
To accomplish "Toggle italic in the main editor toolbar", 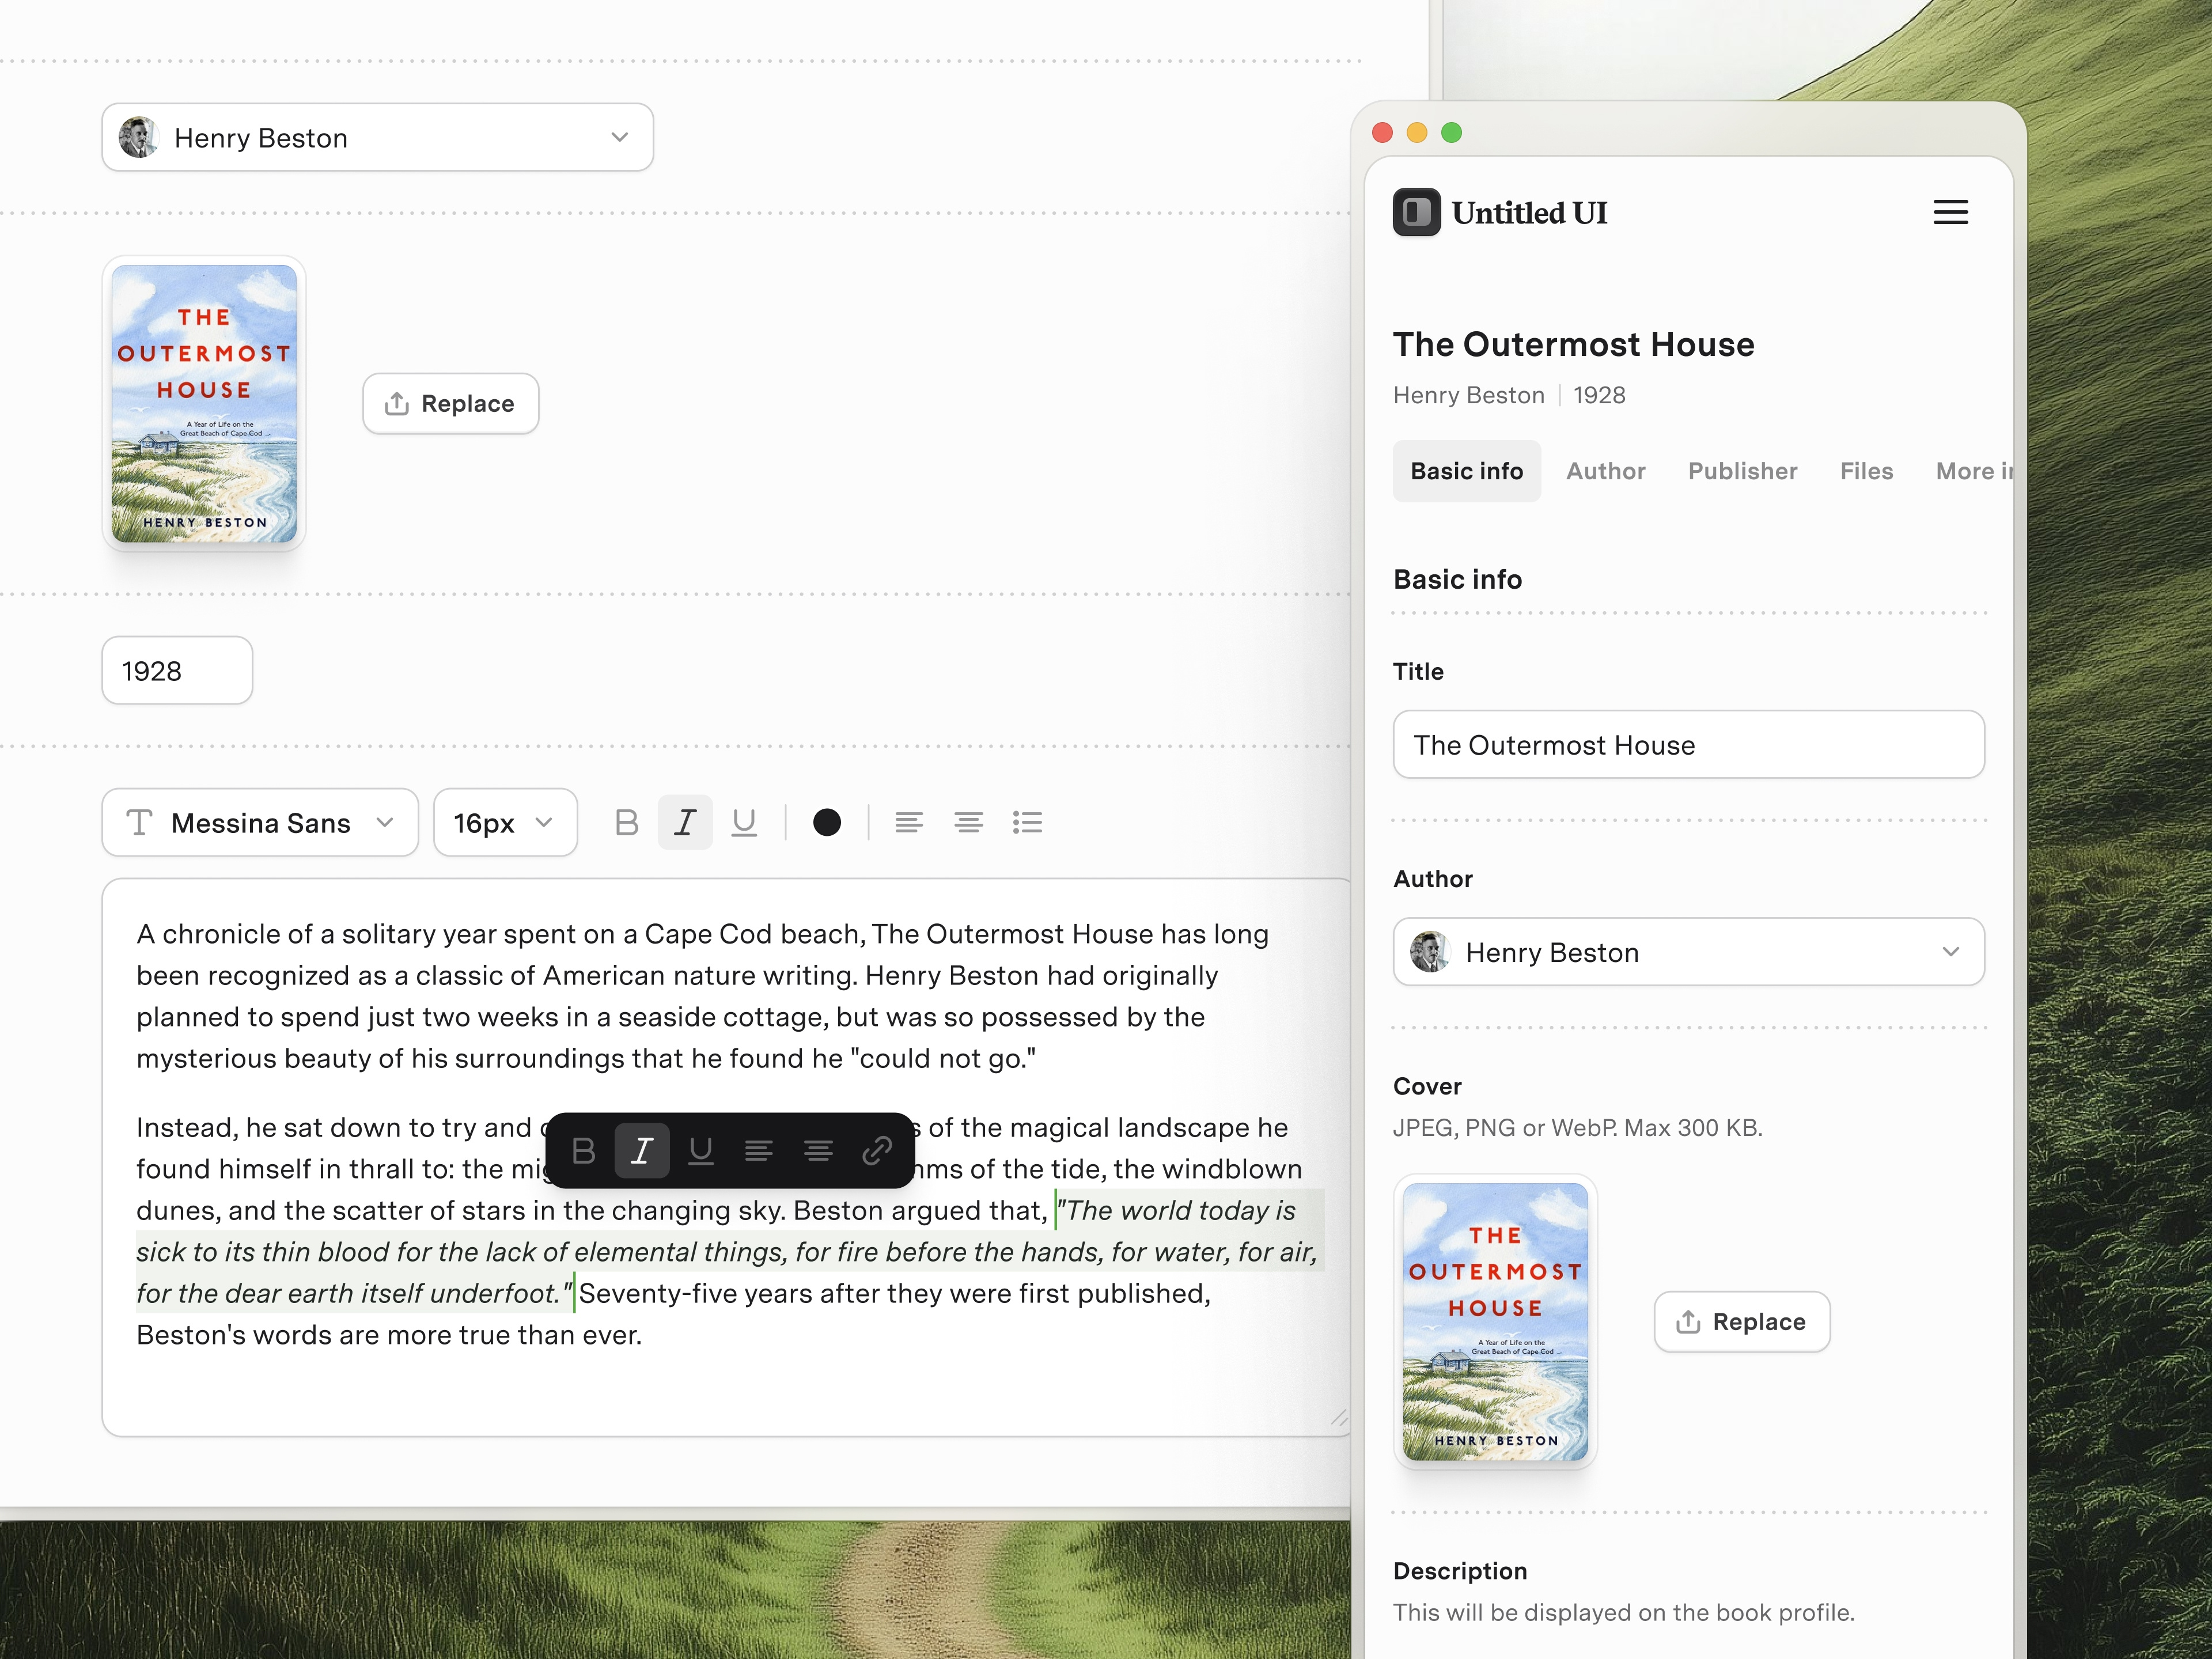I will [x=685, y=823].
